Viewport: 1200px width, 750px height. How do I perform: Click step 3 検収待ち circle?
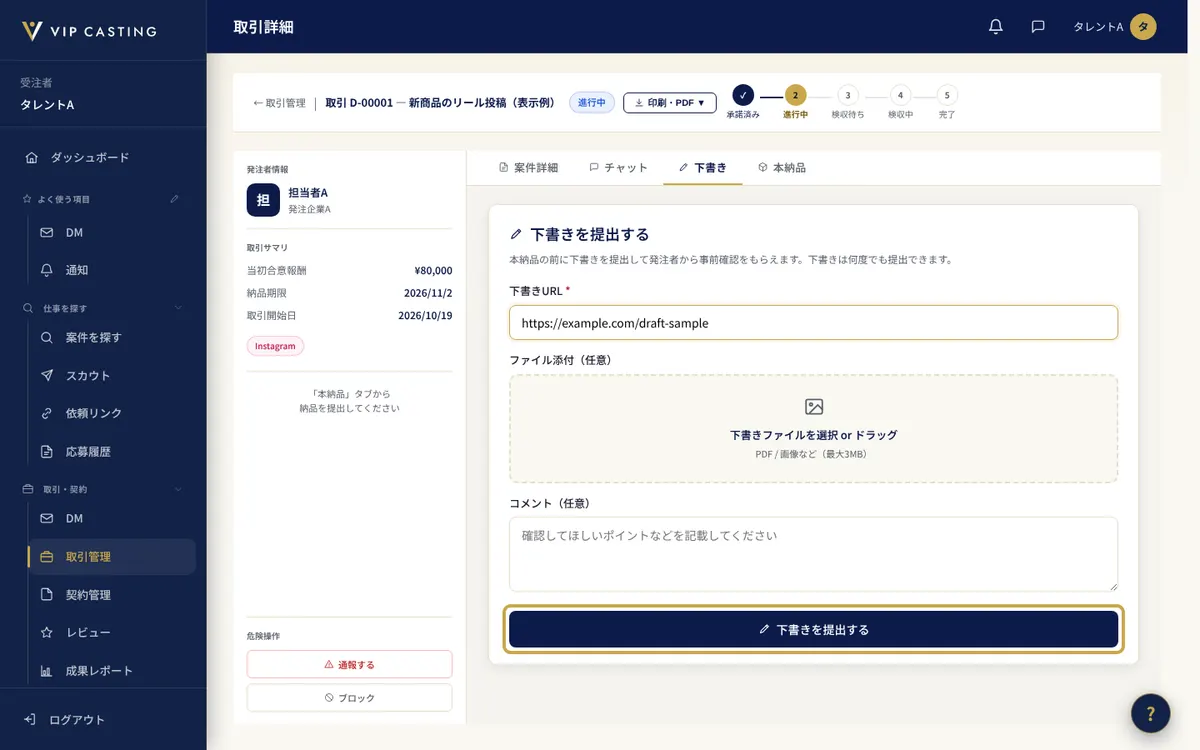coord(848,95)
